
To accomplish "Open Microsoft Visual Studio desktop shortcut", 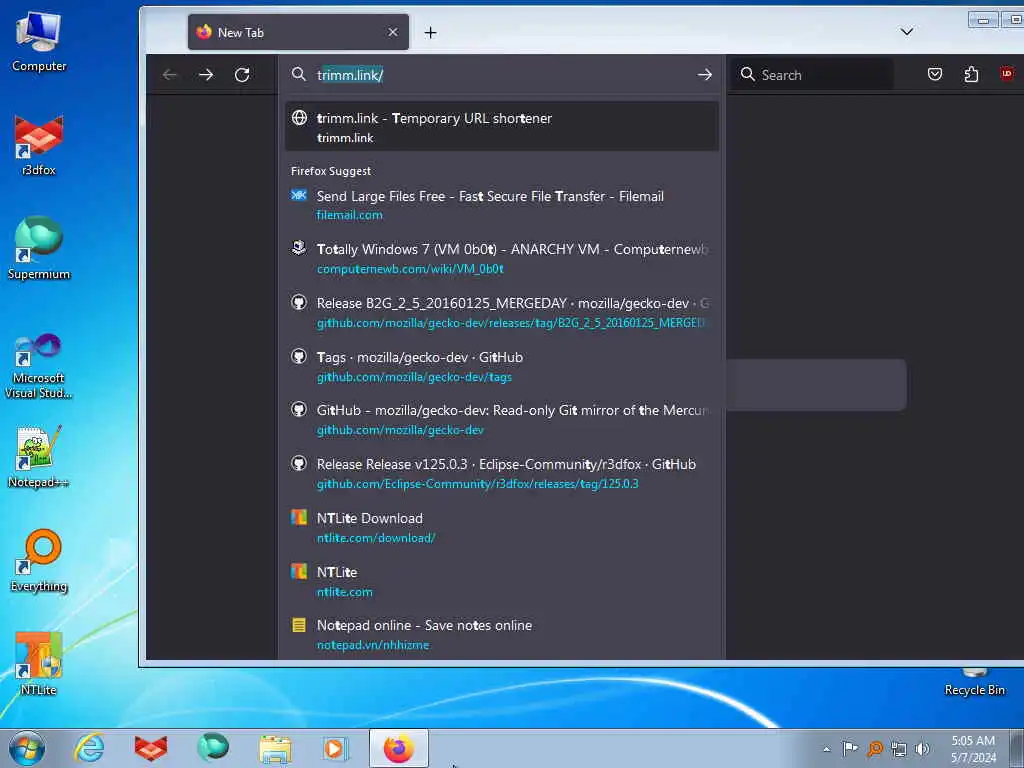I will pos(39,366).
